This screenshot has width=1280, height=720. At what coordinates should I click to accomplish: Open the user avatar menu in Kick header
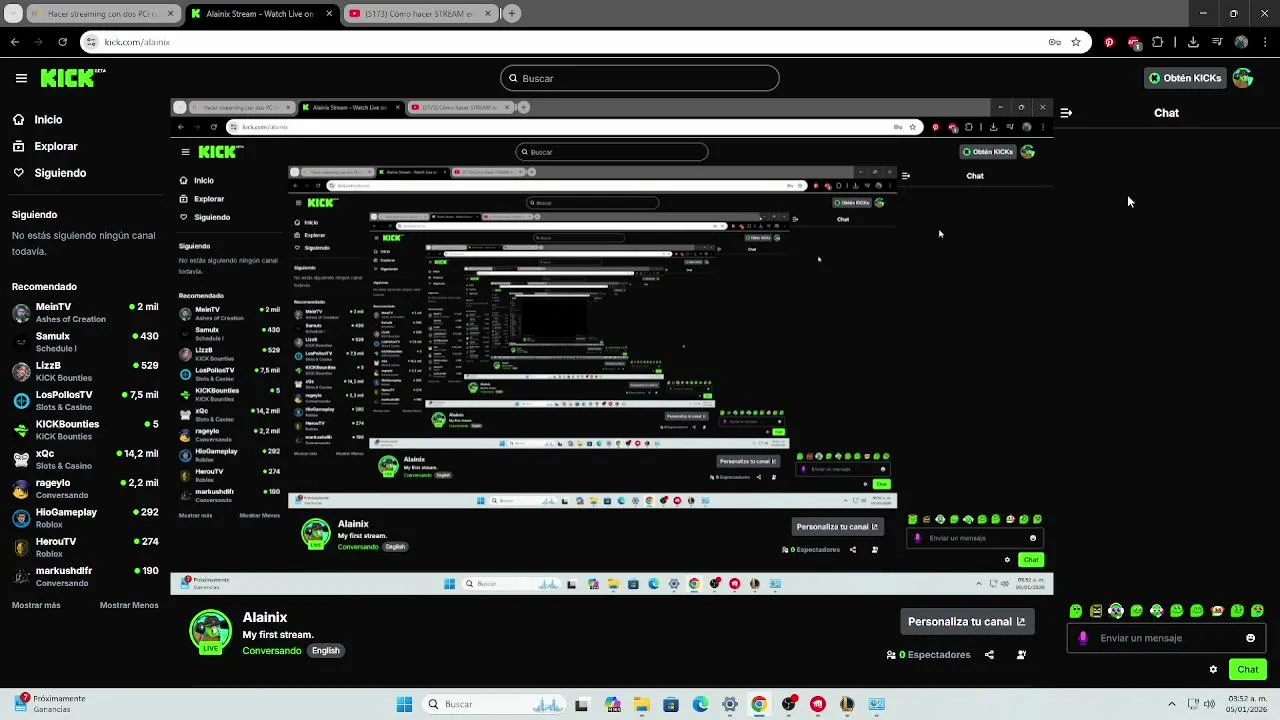1243,78
